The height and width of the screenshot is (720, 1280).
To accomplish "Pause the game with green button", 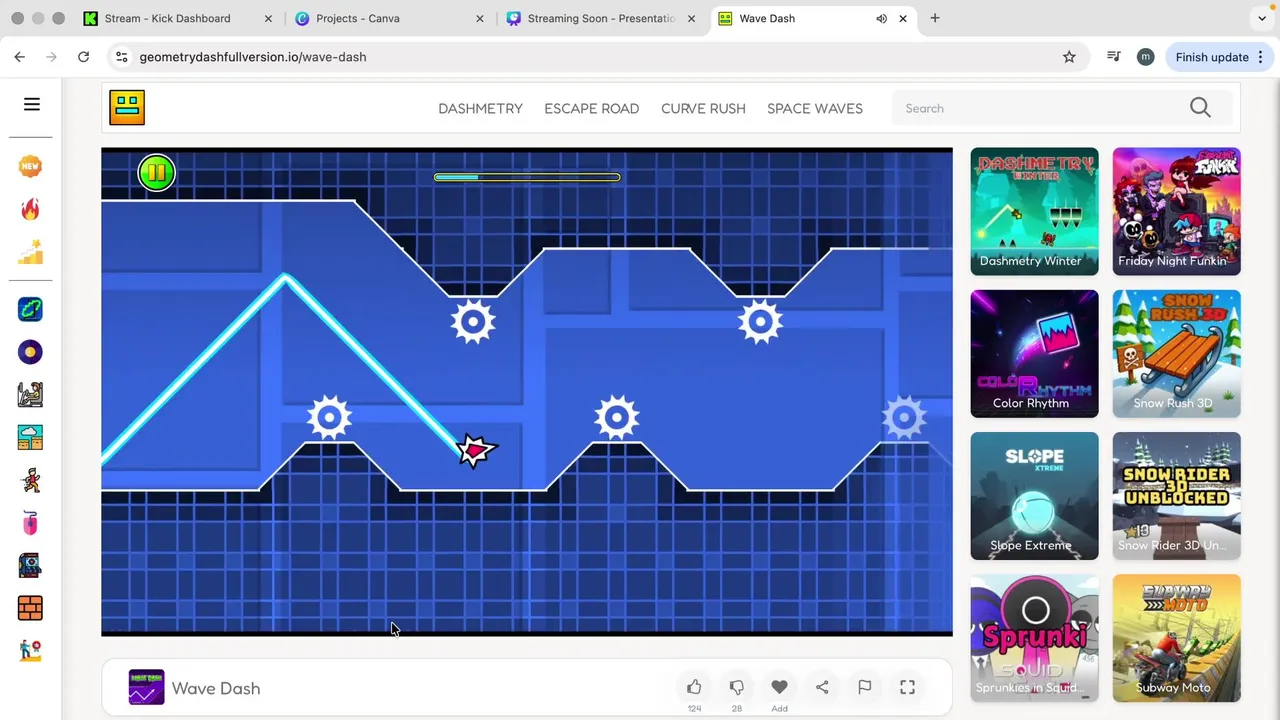I will pyautogui.click(x=156, y=173).
